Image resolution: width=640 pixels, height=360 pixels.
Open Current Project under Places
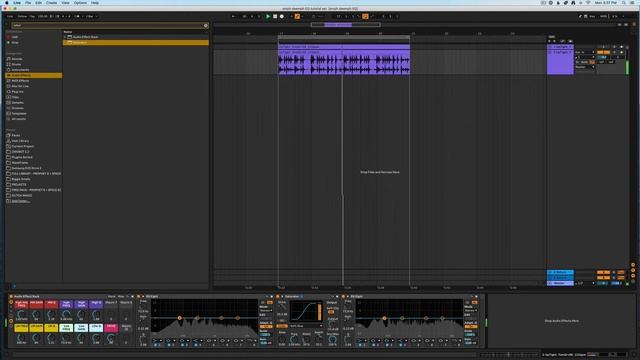23,146
